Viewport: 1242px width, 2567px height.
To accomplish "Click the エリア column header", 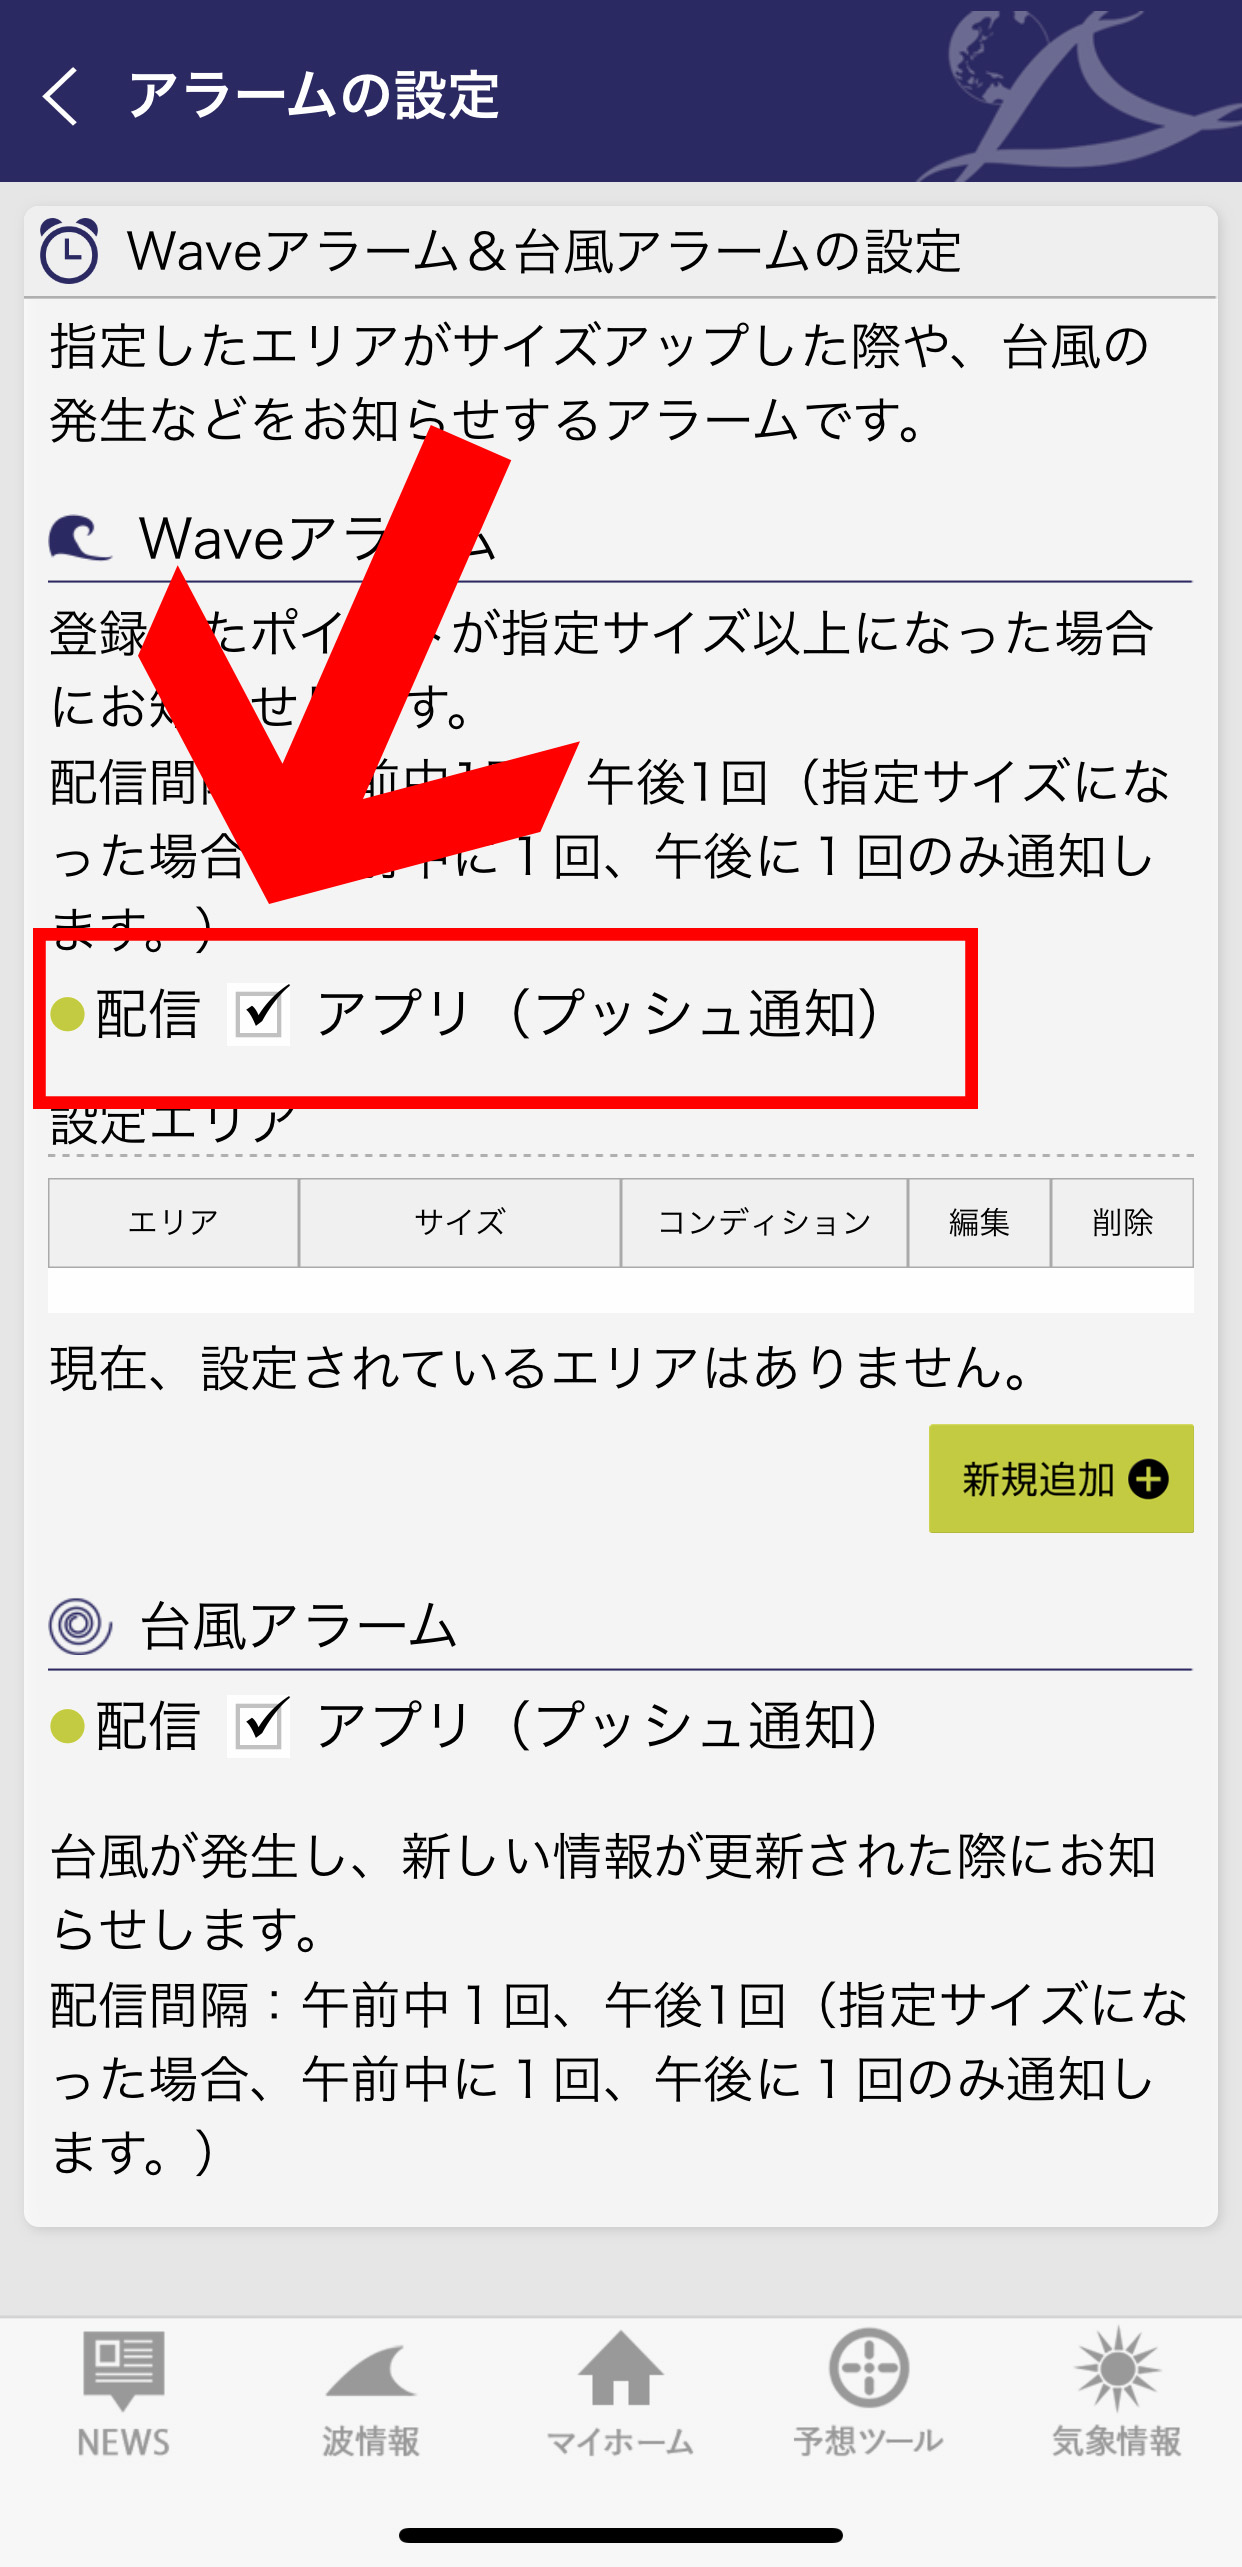I will pos(173,1222).
